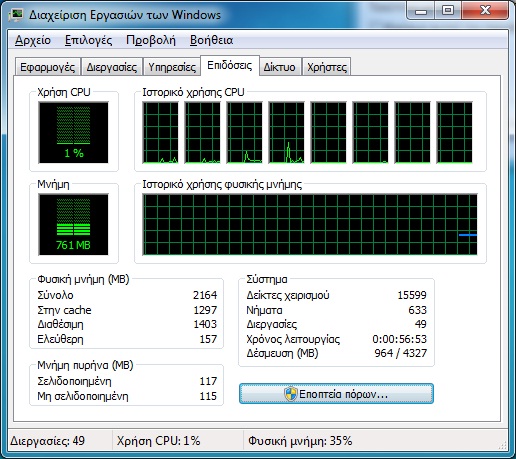Click the memory meter showing 761 MB
This screenshot has width=516, height=459.
(x=73, y=225)
